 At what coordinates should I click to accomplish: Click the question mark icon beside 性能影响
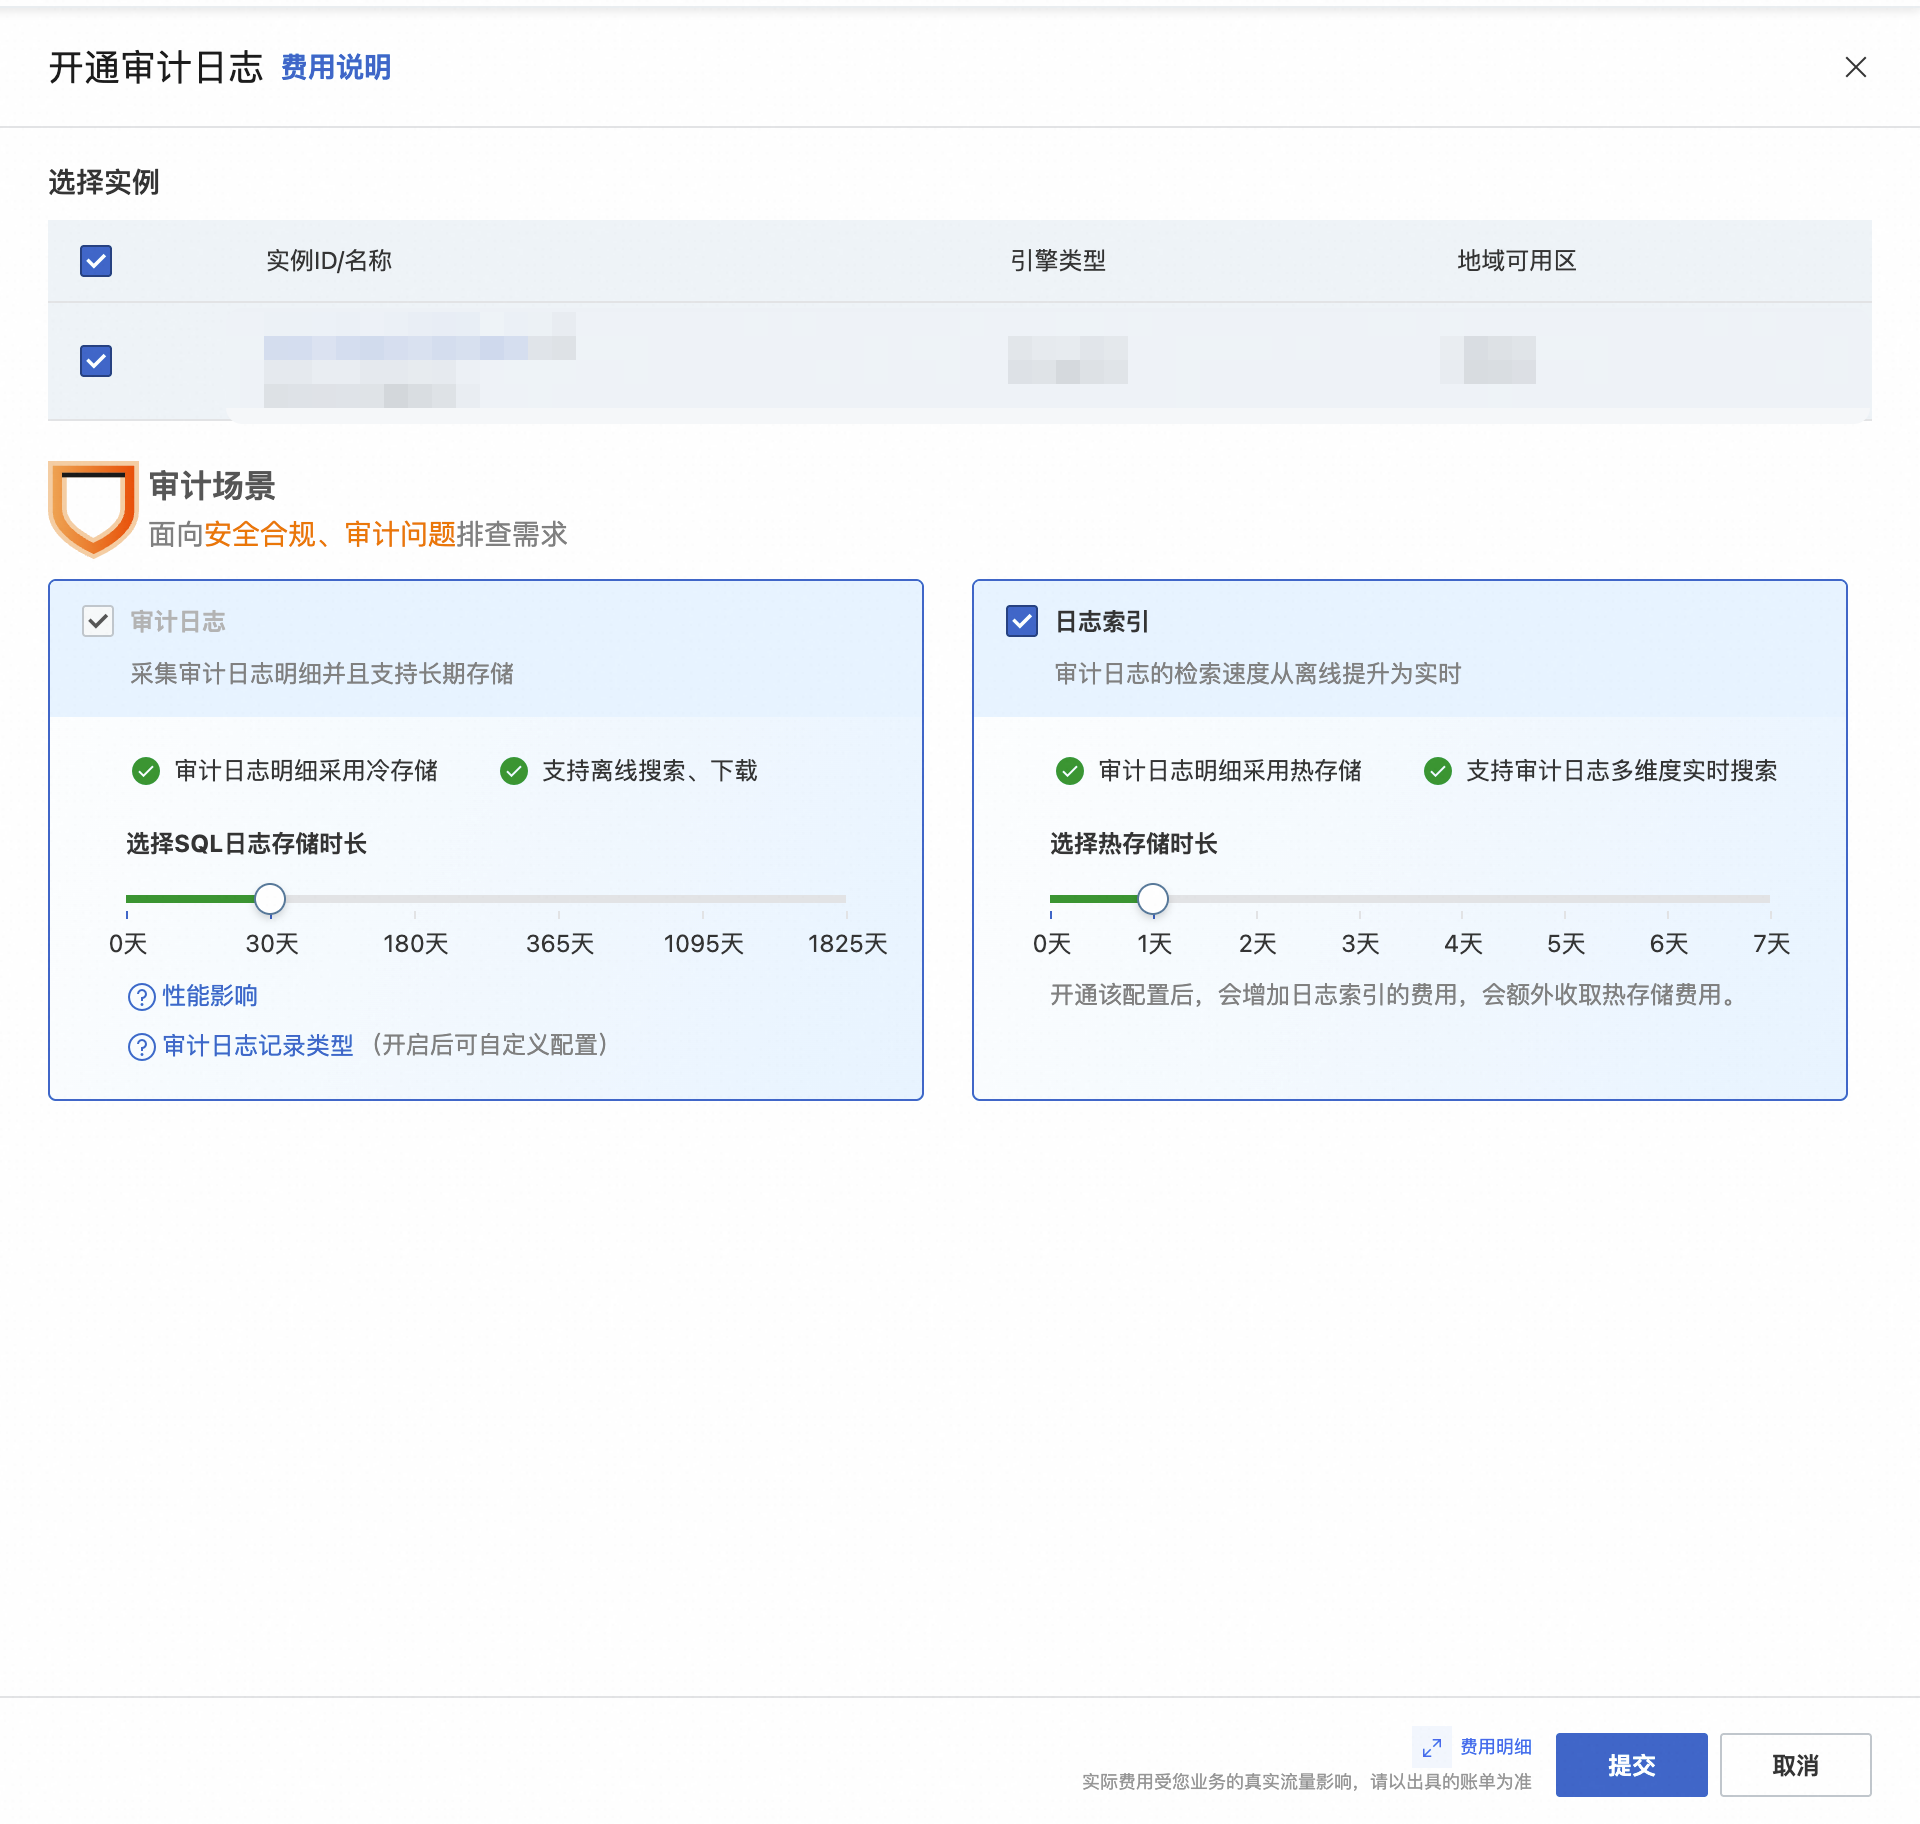[x=141, y=997]
